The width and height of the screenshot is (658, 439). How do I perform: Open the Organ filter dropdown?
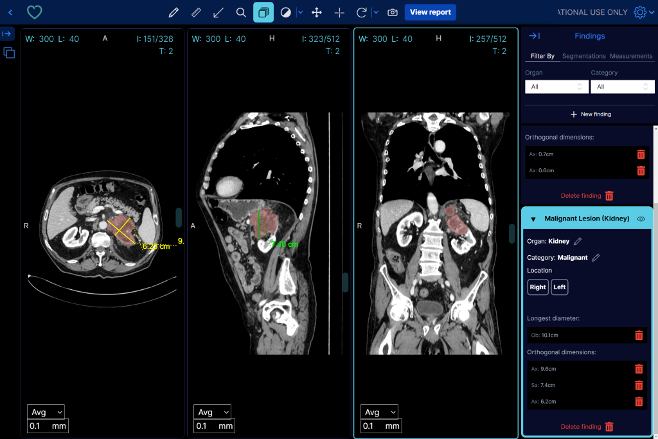tap(553, 87)
